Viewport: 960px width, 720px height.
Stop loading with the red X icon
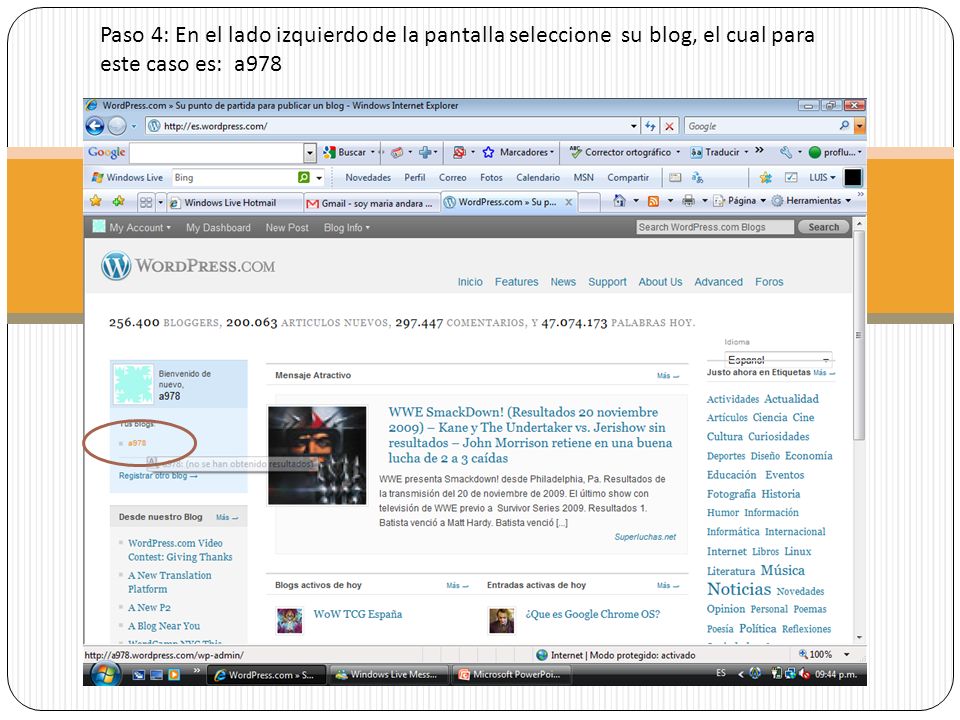[x=670, y=126]
